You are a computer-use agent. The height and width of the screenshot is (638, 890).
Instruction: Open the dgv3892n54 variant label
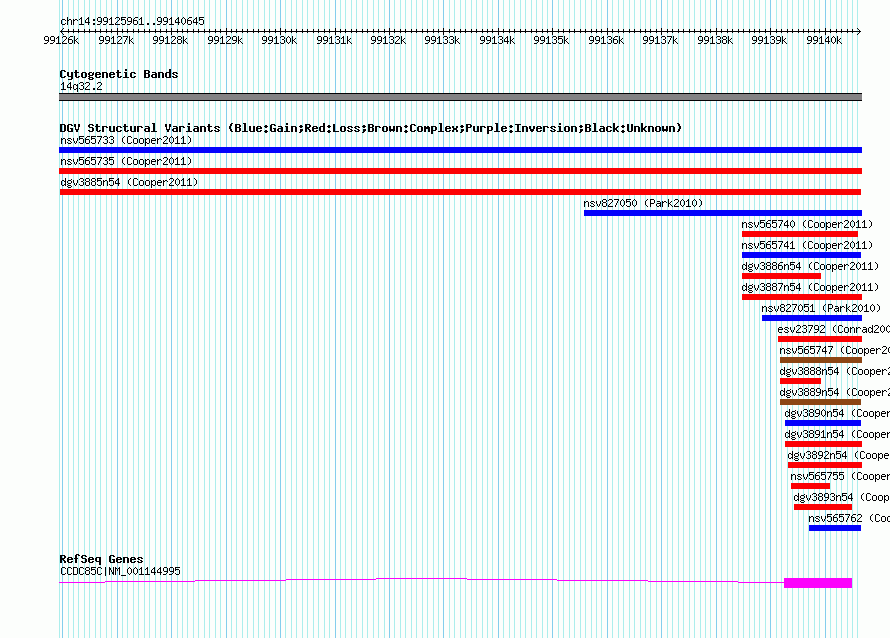tap(838, 455)
